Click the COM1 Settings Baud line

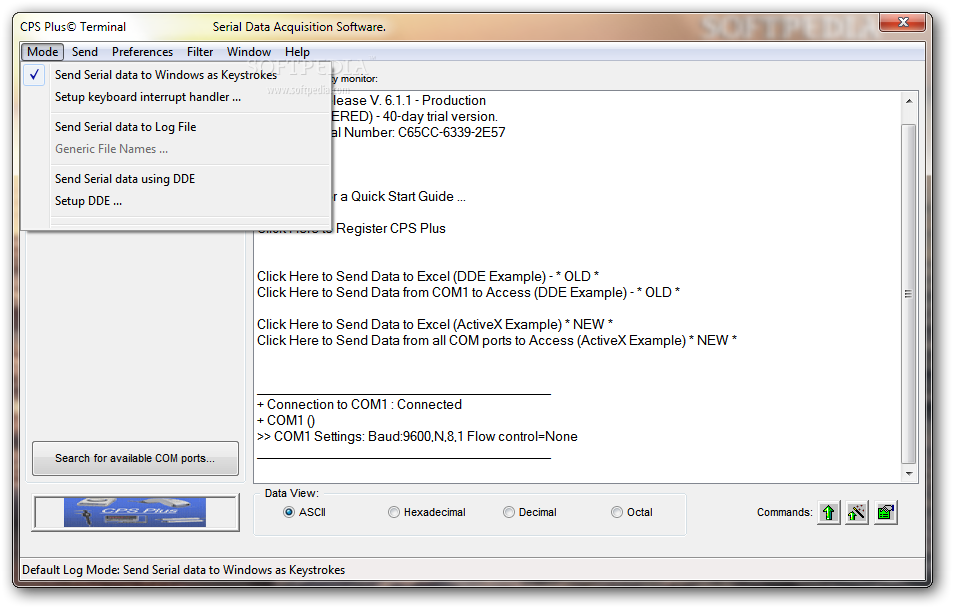(x=417, y=437)
